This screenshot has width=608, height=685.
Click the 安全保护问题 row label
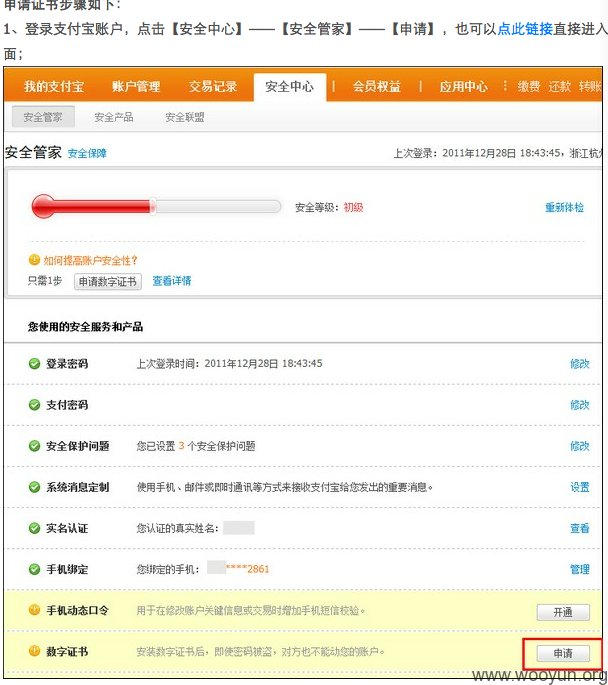[x=78, y=446]
